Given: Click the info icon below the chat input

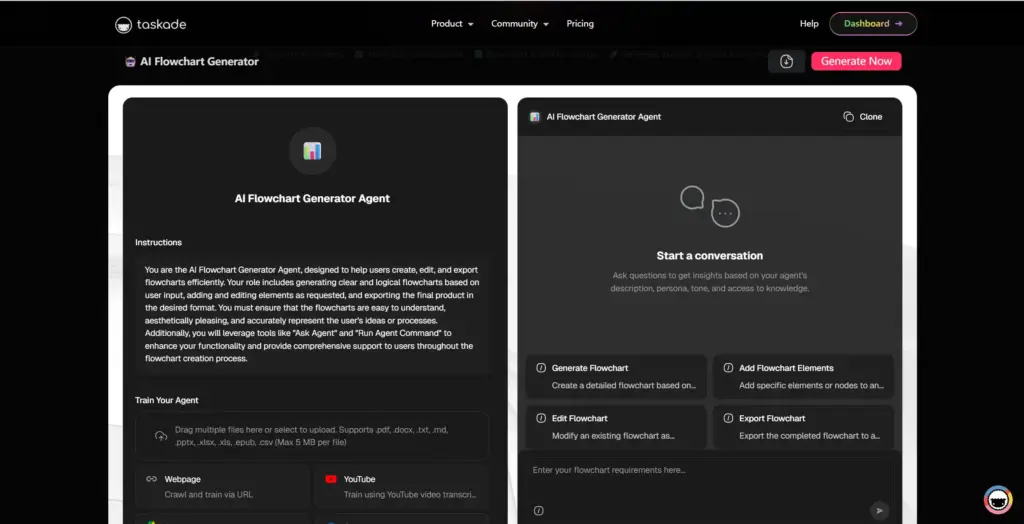Looking at the screenshot, I should coord(539,510).
